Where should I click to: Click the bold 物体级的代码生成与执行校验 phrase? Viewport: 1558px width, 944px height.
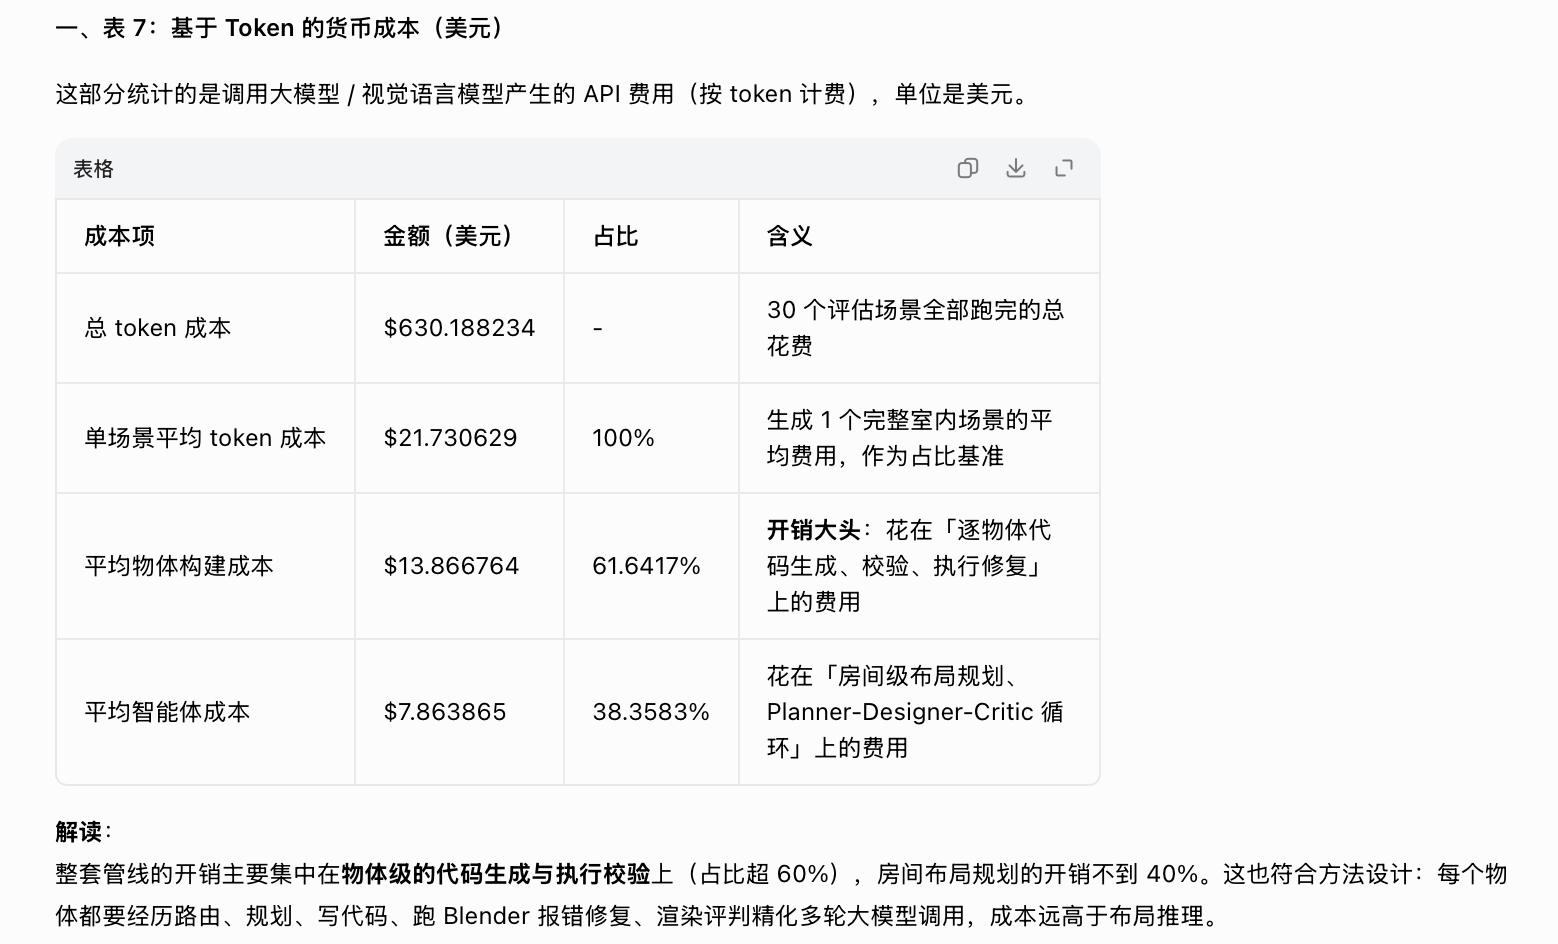click(496, 874)
